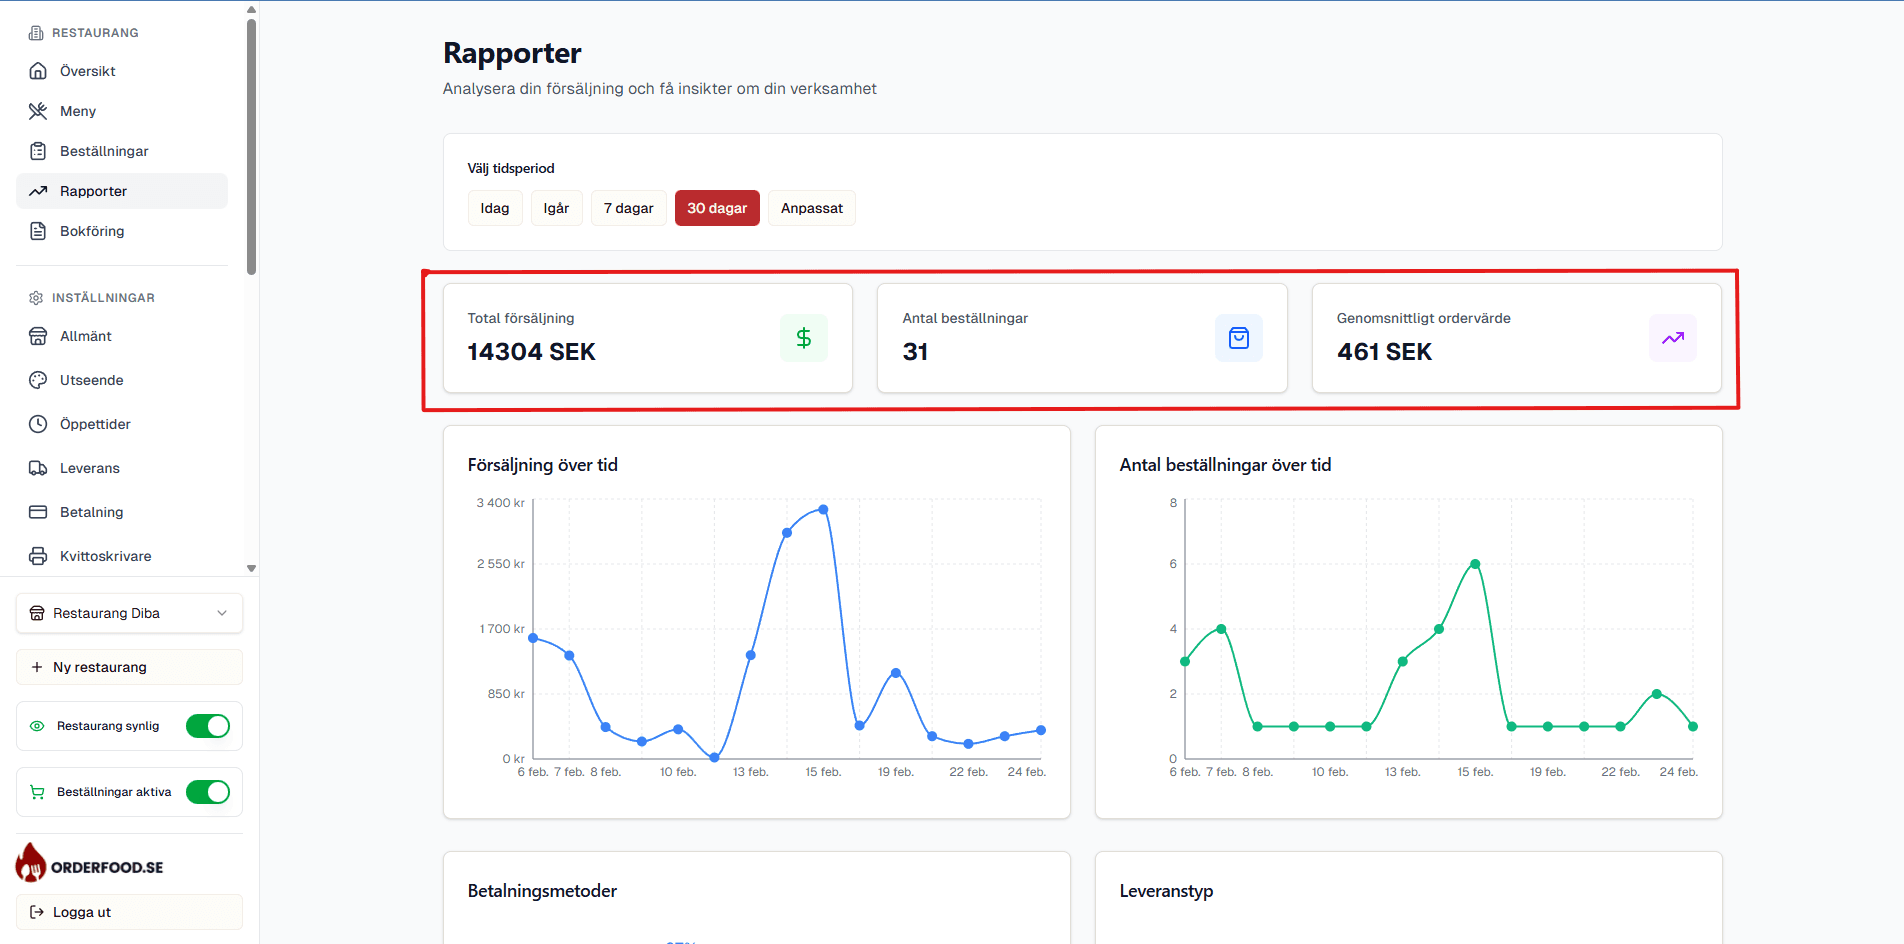Screen dimensions: 1904x944
Task: Open Beställningar in the sidebar menu
Action: [104, 151]
